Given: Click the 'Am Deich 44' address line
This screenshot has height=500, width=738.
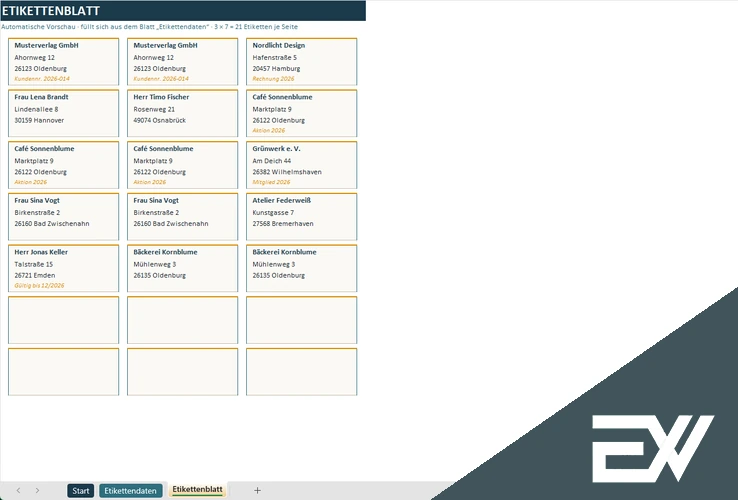Looking at the screenshot, I should pyautogui.click(x=272, y=161).
